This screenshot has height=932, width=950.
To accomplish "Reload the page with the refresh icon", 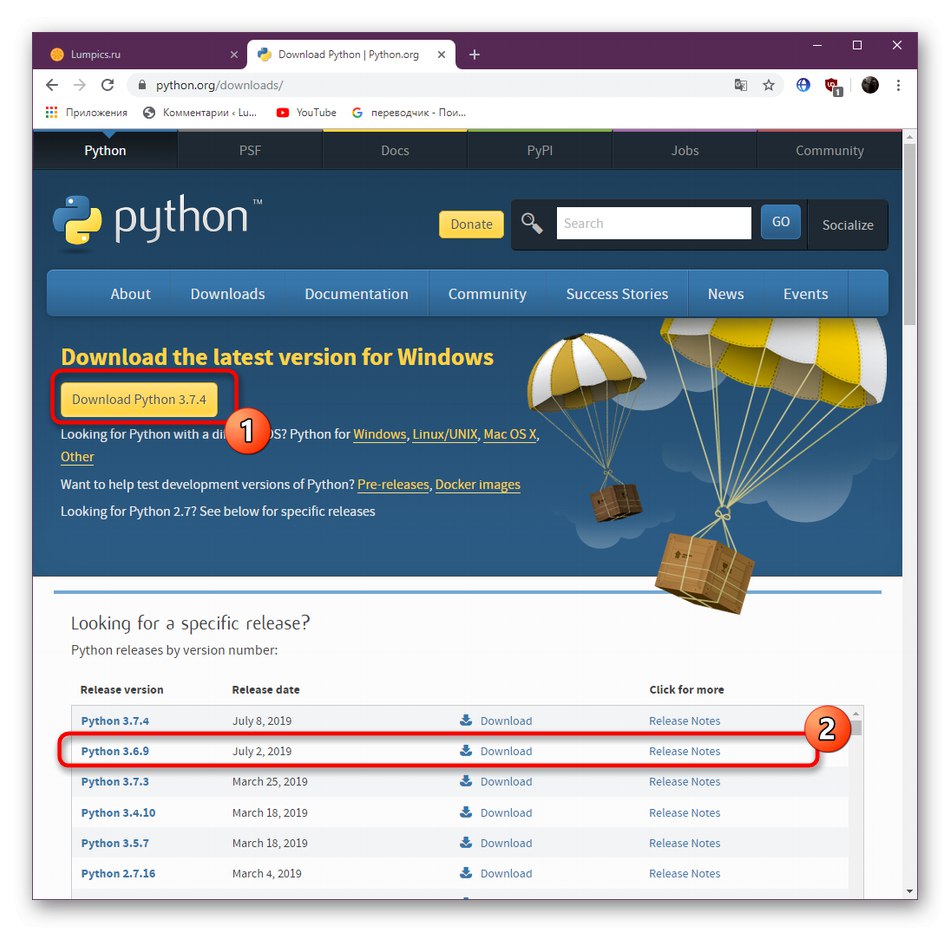I will pyautogui.click(x=107, y=85).
